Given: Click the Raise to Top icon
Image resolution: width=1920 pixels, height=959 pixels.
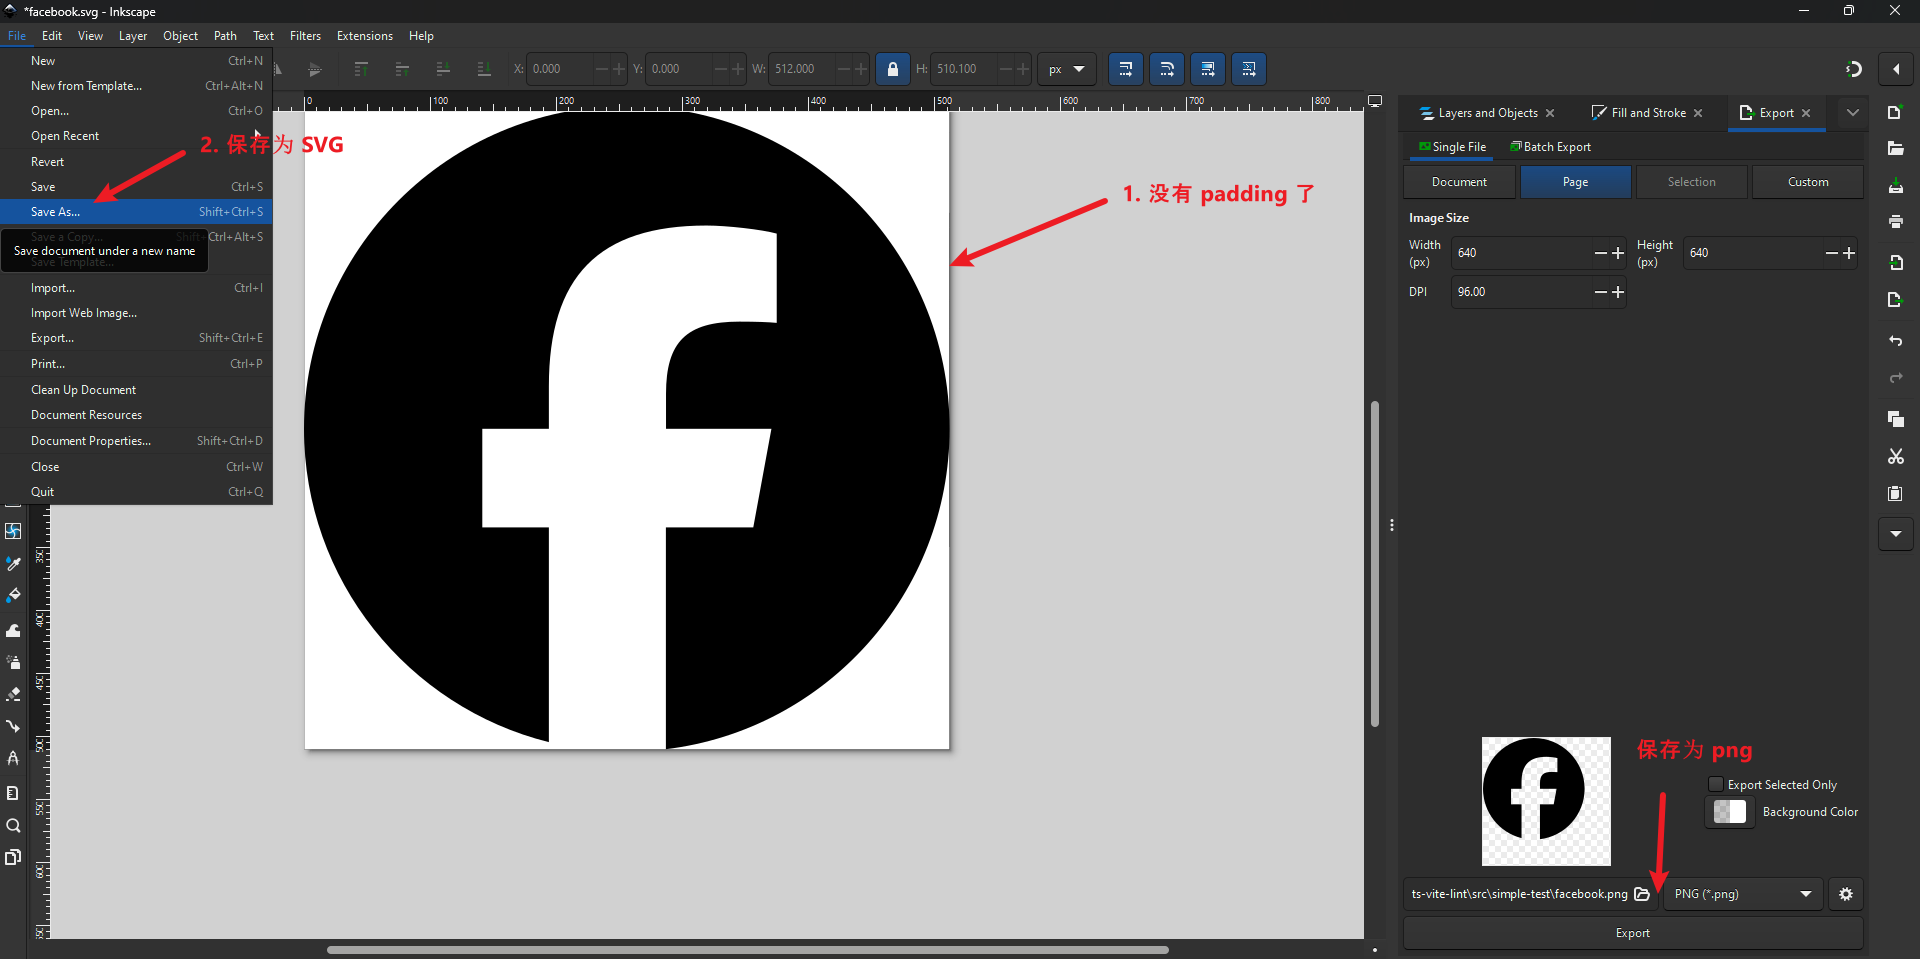Looking at the screenshot, I should coord(361,69).
